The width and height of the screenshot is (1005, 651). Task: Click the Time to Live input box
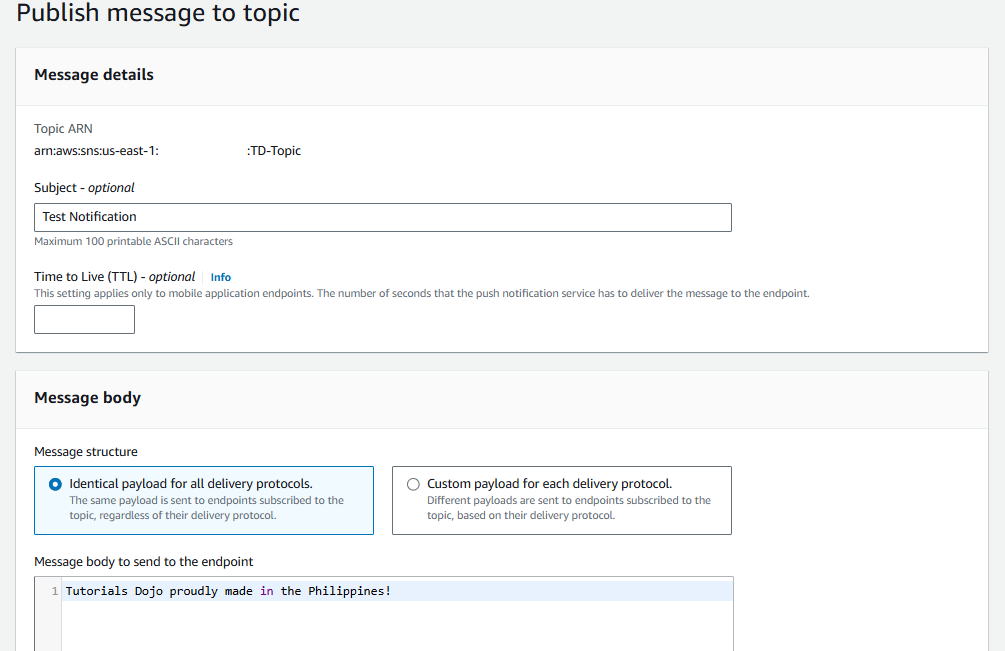84,319
